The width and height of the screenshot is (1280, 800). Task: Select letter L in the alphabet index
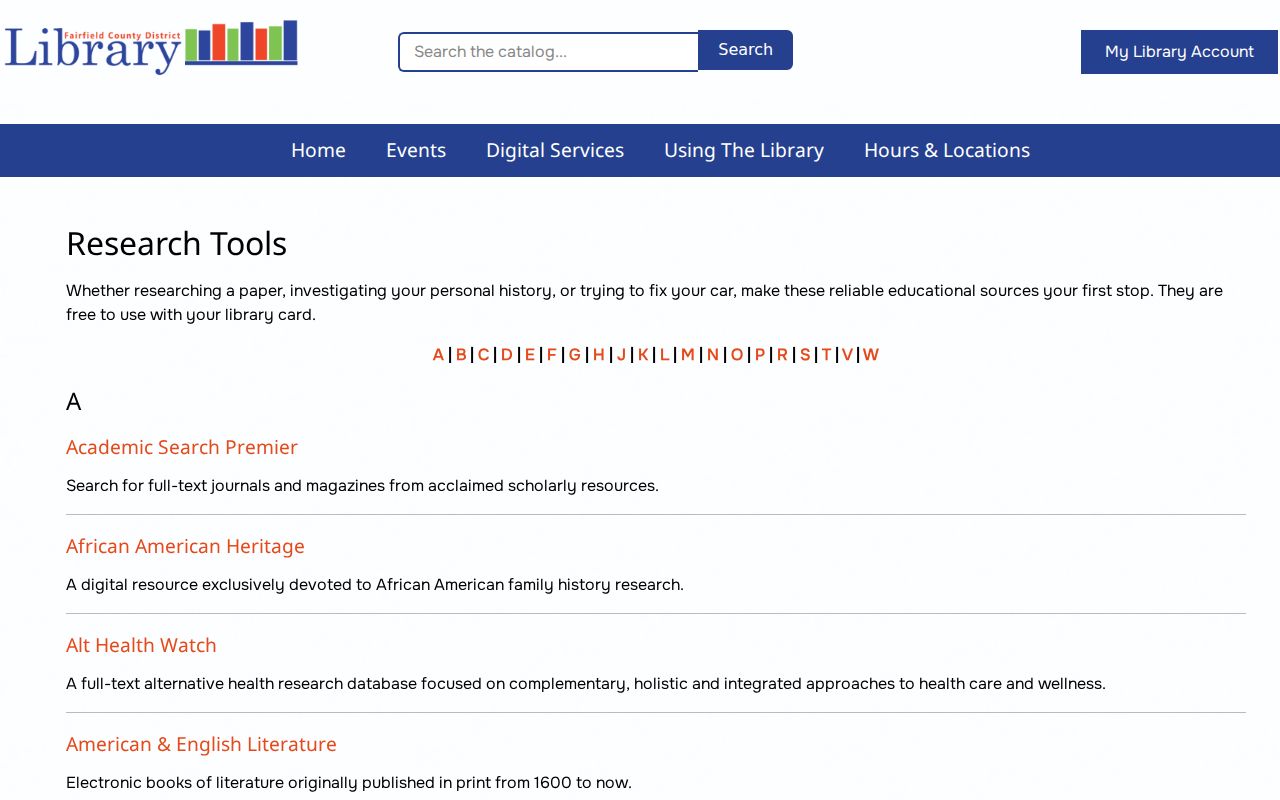click(665, 355)
